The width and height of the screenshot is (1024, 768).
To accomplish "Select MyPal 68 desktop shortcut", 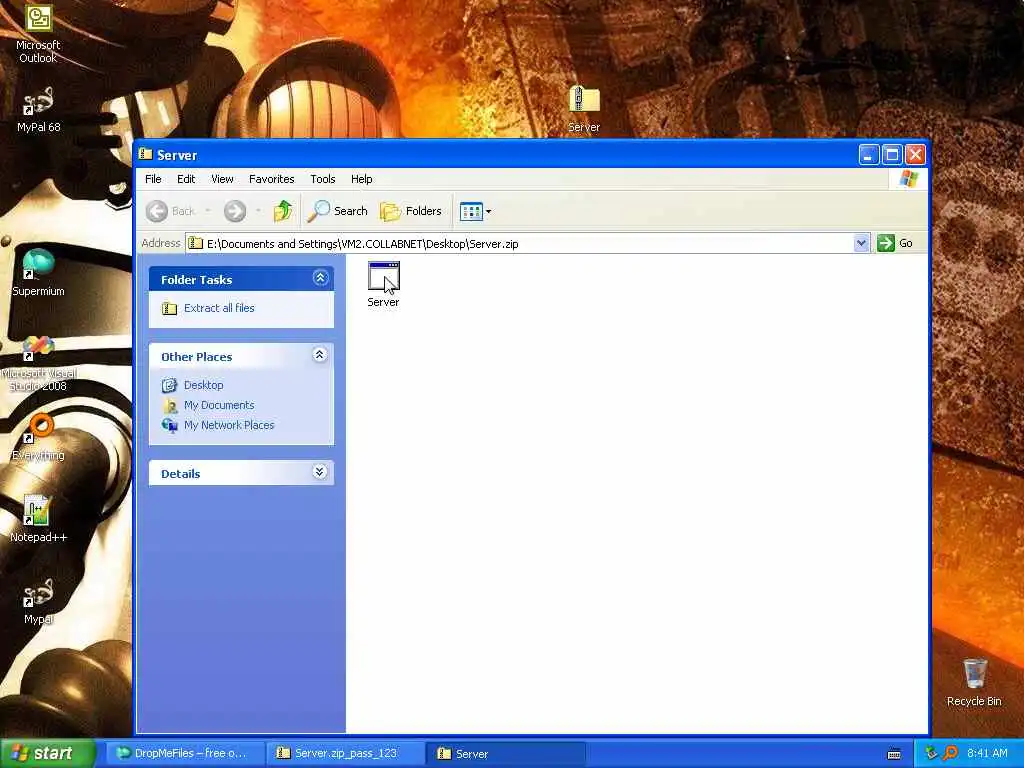I will tap(38, 110).
